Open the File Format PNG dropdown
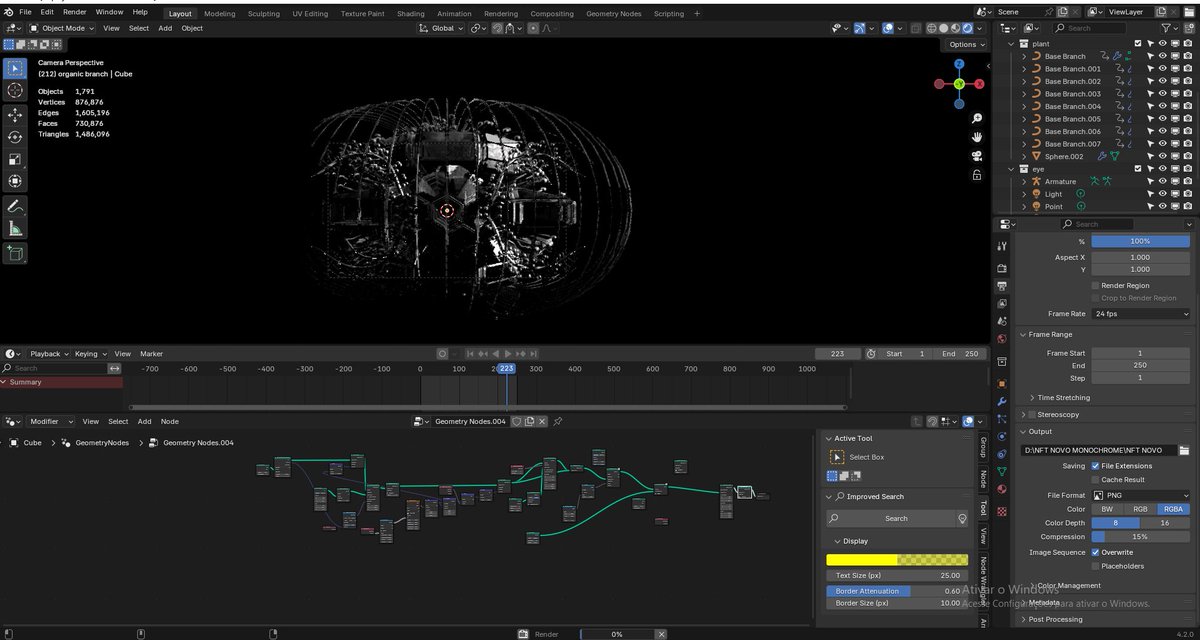Screen dimensions: 1200x640 coord(1141,495)
